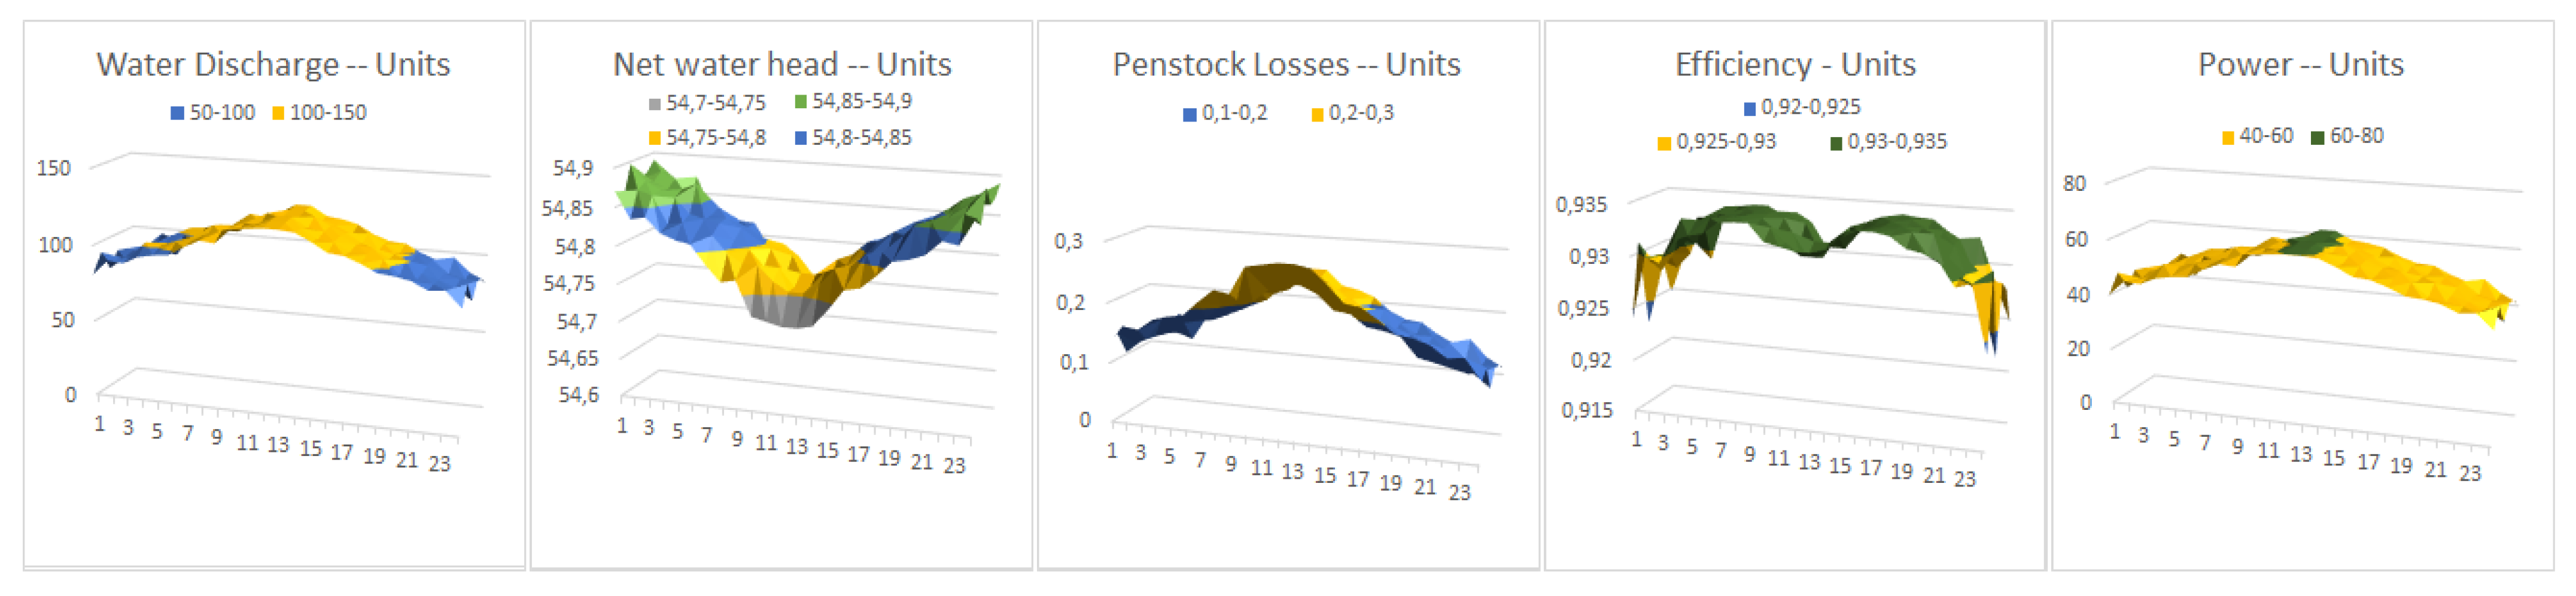Viewport: 2576px width, 596px height.
Task: Click the blue 0,92-0,925 legend swatch
Action: pyautogui.click(x=1749, y=108)
